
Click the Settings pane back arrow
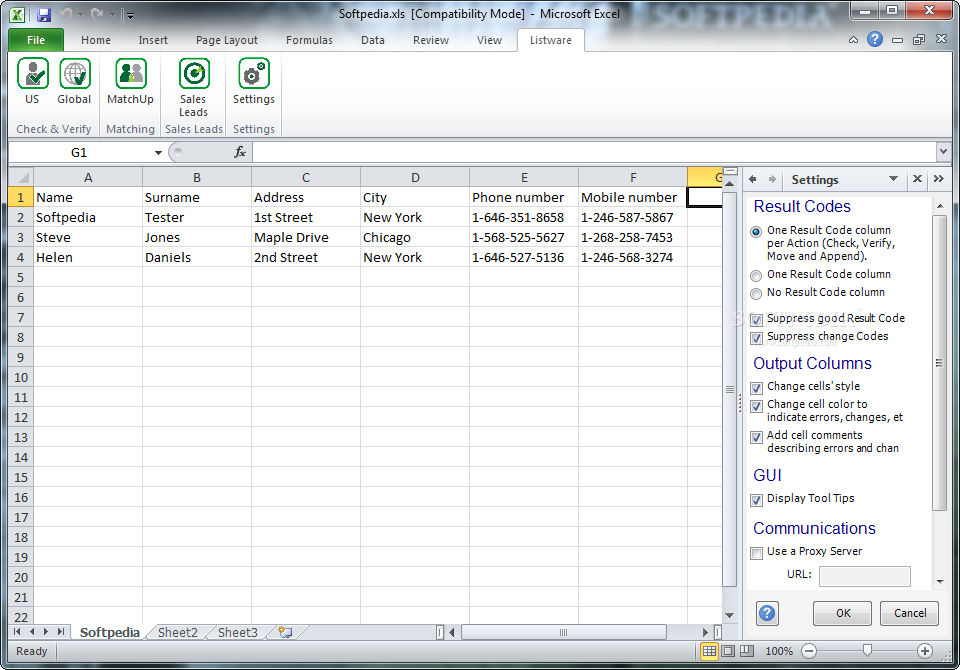pos(753,179)
